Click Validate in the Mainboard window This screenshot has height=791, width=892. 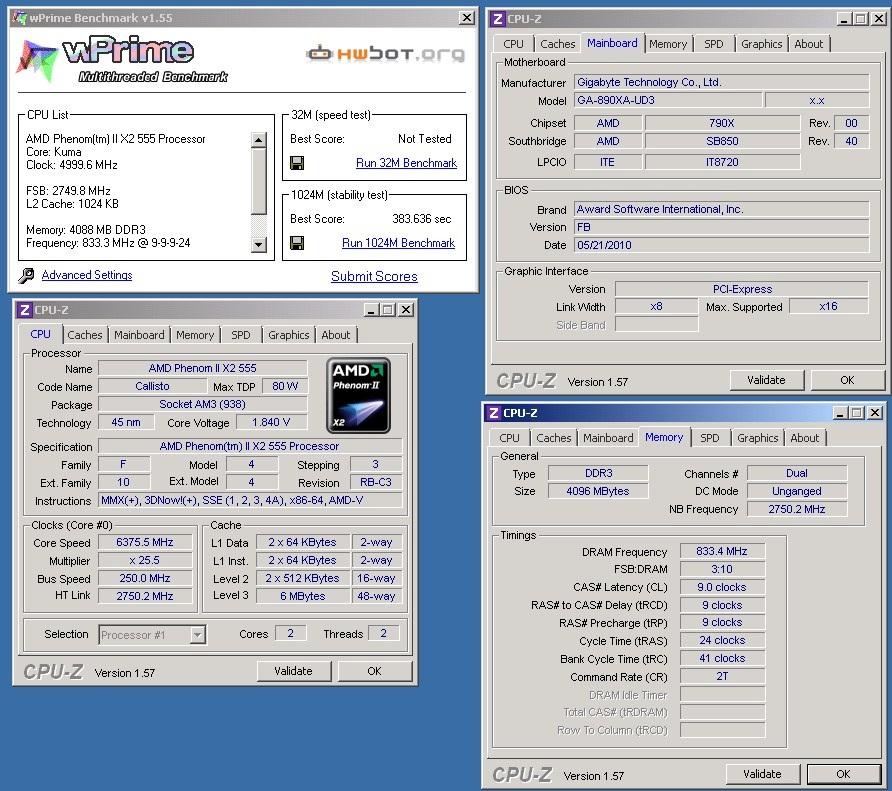pos(766,380)
